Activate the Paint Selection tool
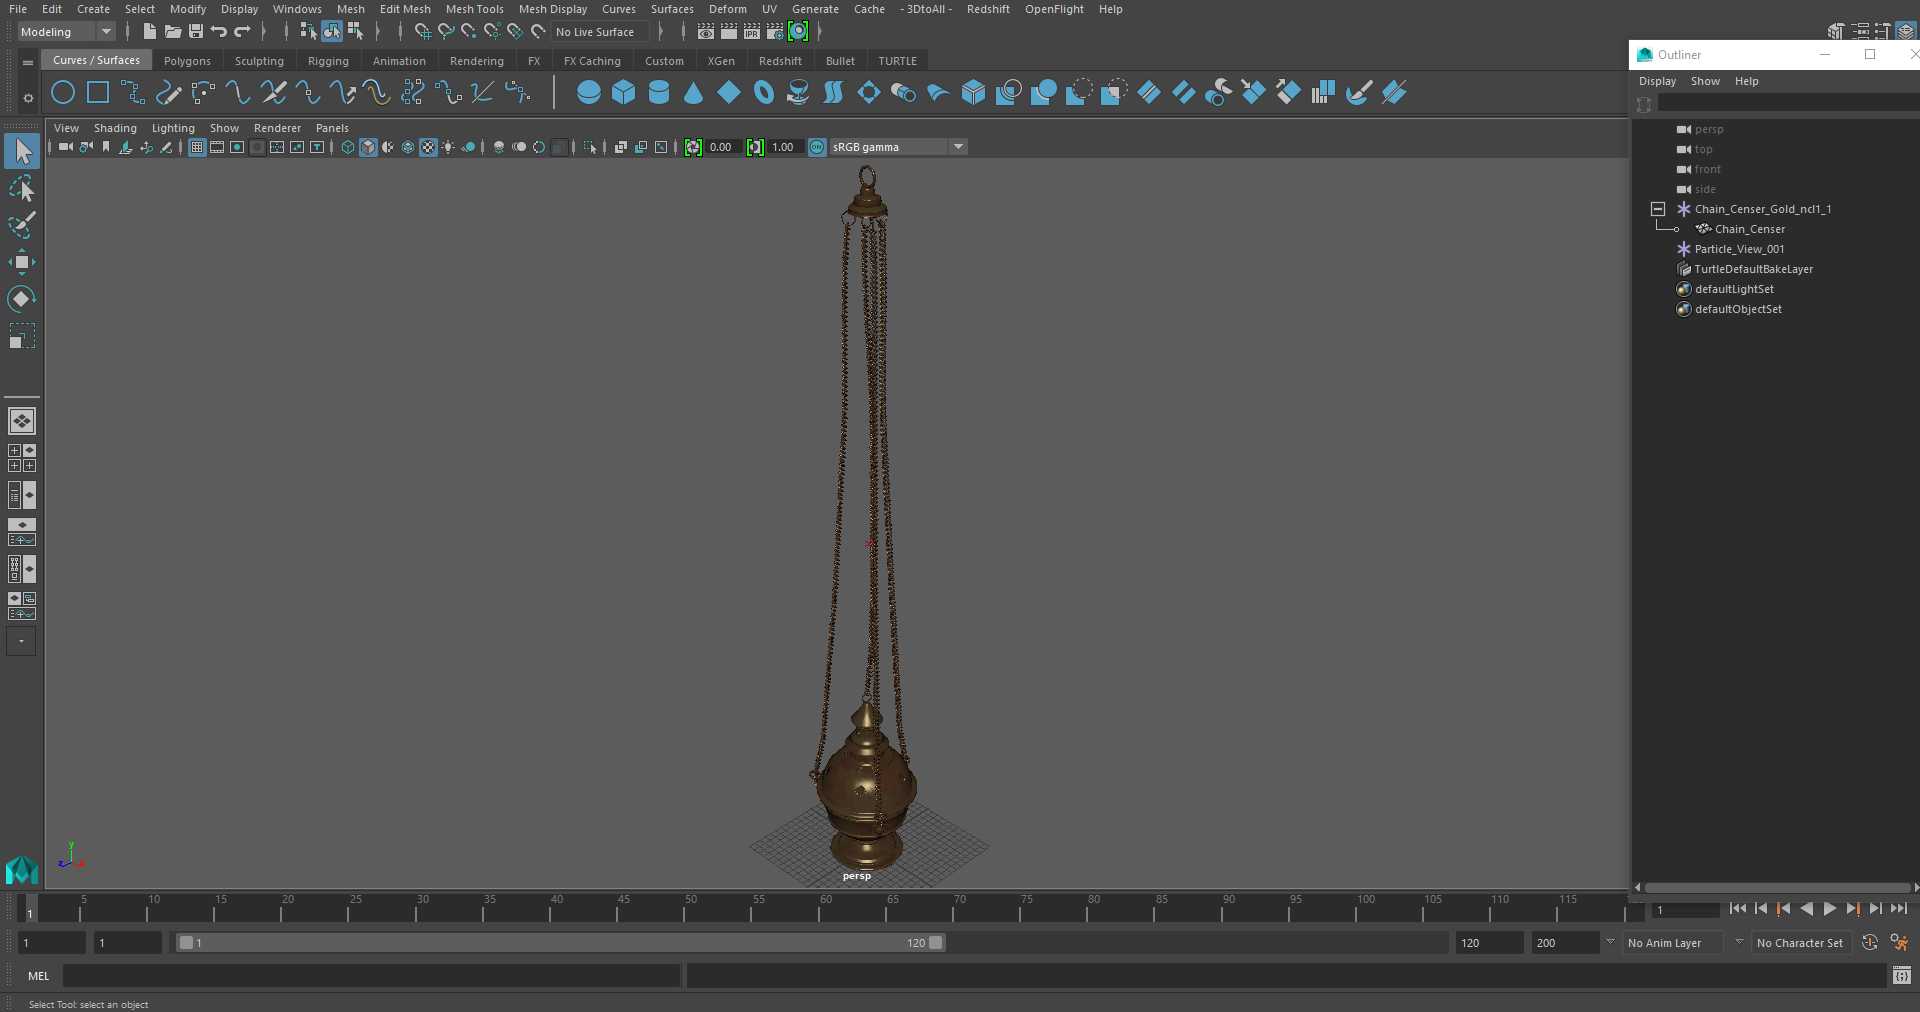The image size is (1920, 1012). click(22, 225)
